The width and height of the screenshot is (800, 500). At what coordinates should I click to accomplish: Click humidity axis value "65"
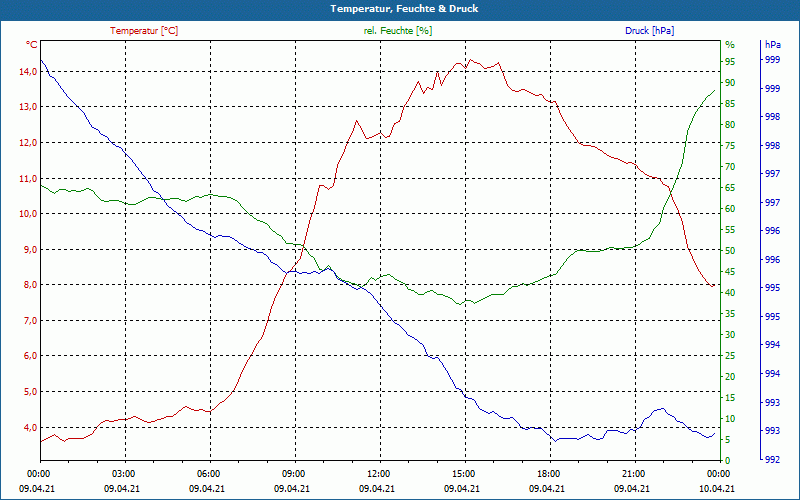coord(730,188)
